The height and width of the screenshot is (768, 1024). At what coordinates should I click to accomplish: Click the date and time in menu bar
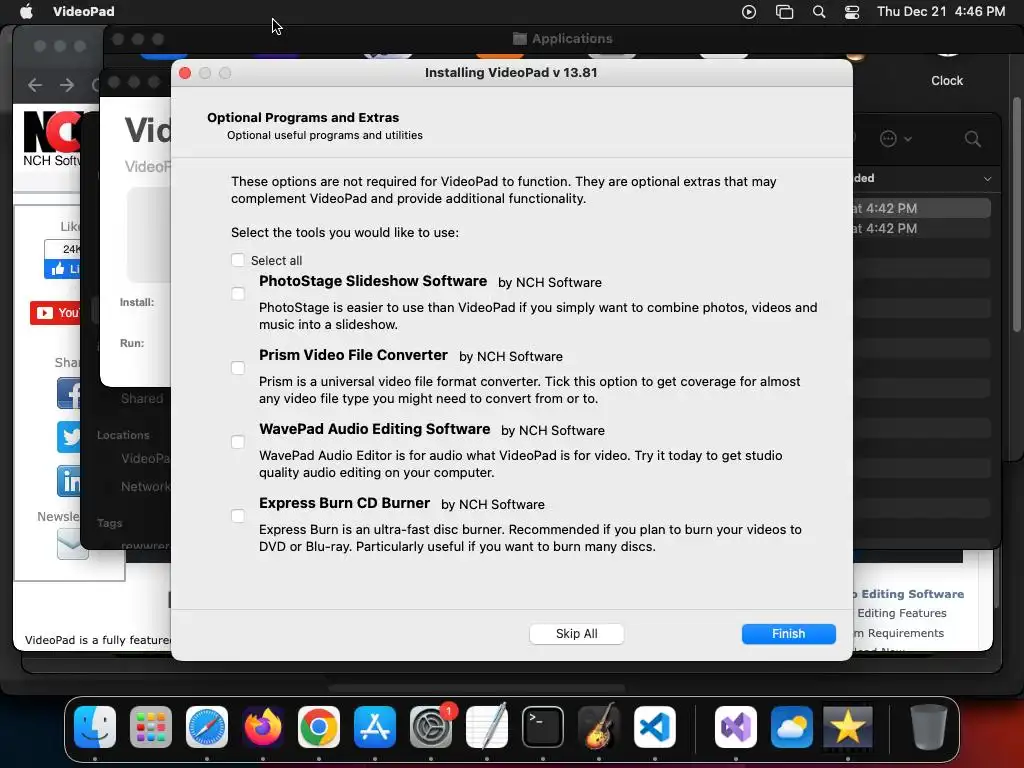[x=940, y=11]
